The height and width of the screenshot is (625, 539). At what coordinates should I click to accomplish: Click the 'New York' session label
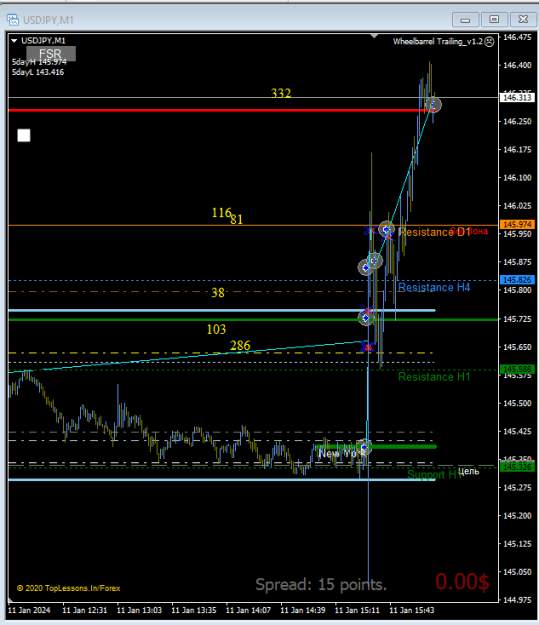[342, 454]
